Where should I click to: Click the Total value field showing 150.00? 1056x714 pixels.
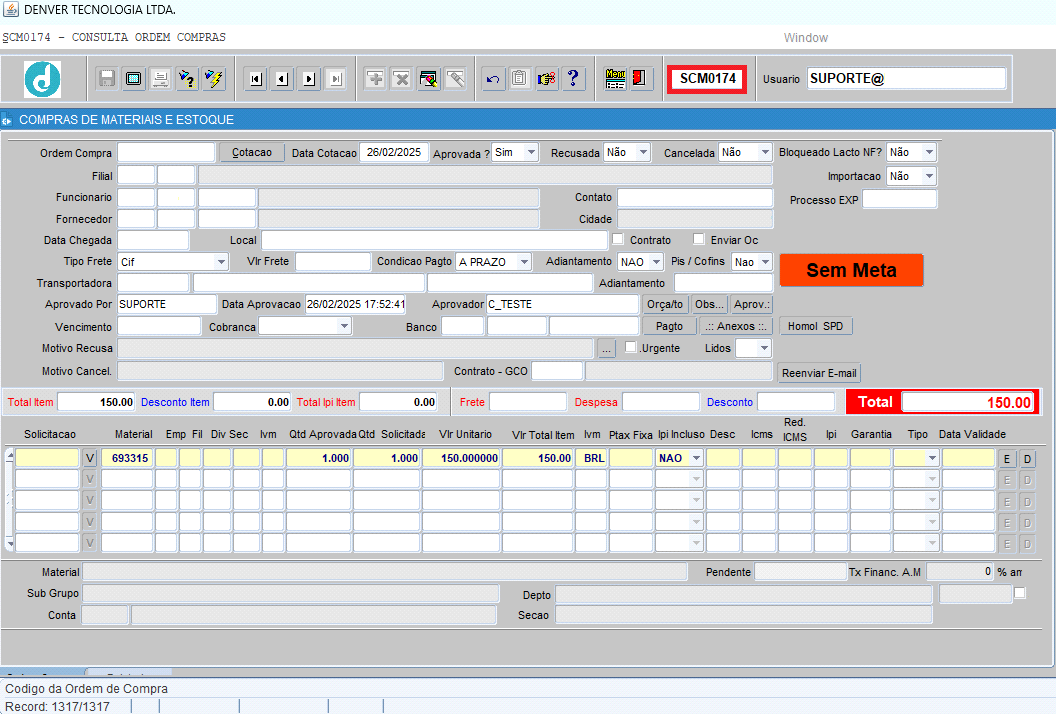pos(968,402)
